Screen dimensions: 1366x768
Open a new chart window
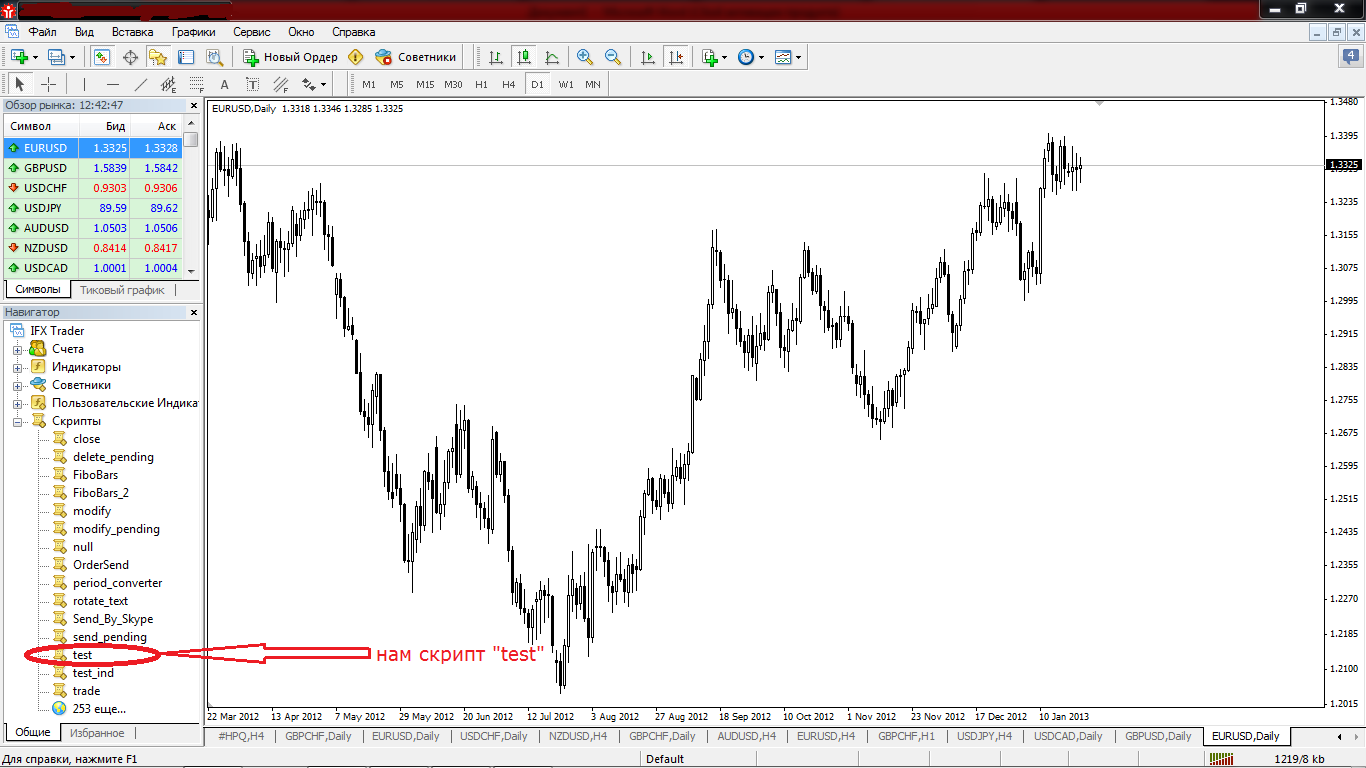point(19,57)
